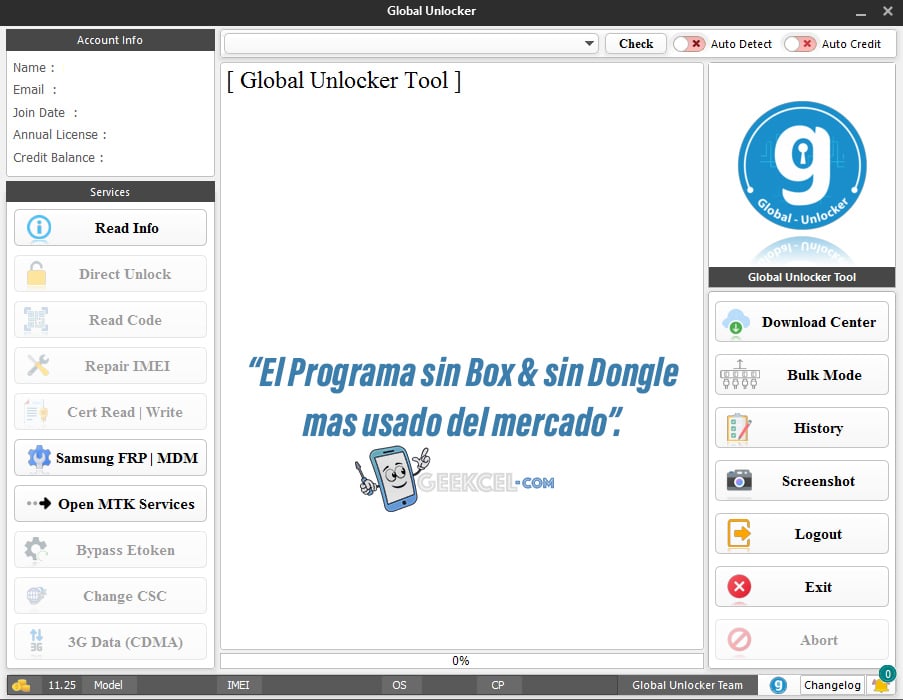The width and height of the screenshot is (903, 700).
Task: Click the Samsung FRP | MDM gear icon
Action: 39,457
